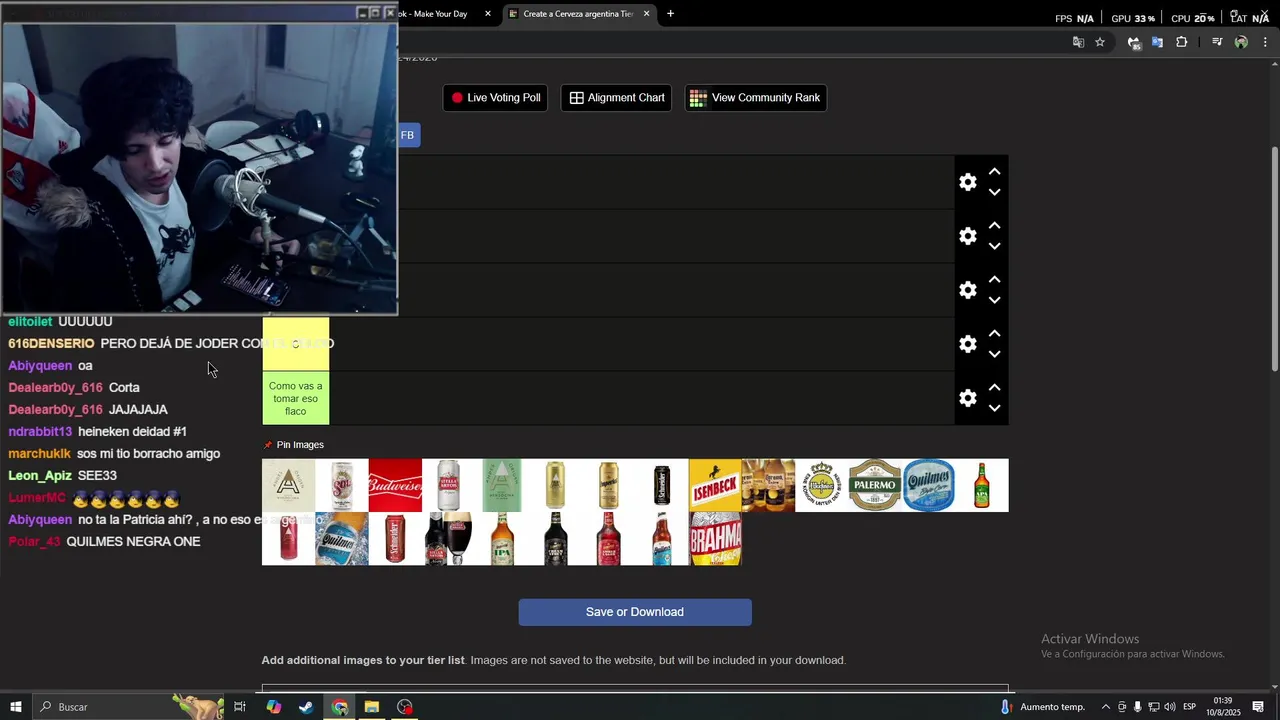This screenshot has width=1280, height=720.
Task: Move the first tier row up
Action: 994,172
